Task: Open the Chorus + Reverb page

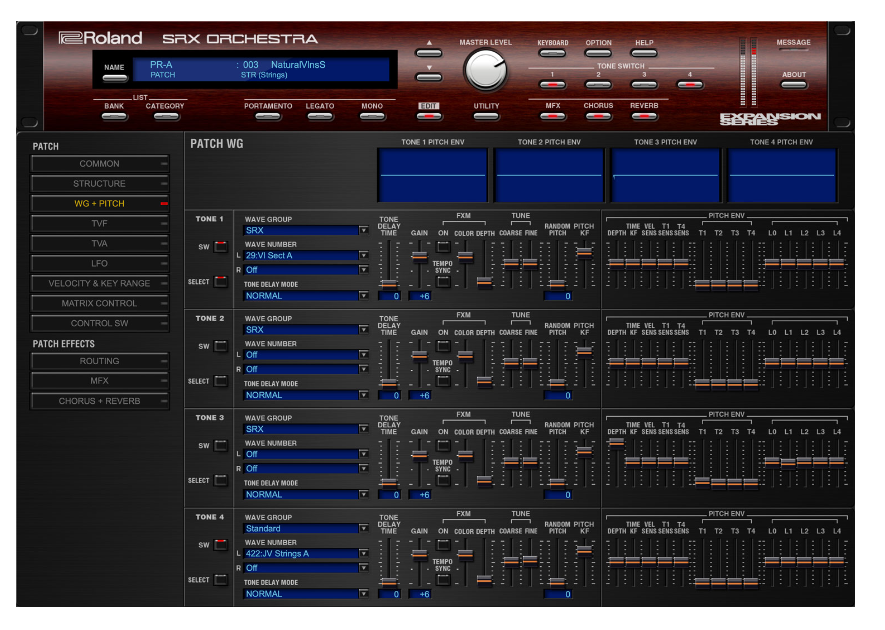Action: (x=100, y=401)
